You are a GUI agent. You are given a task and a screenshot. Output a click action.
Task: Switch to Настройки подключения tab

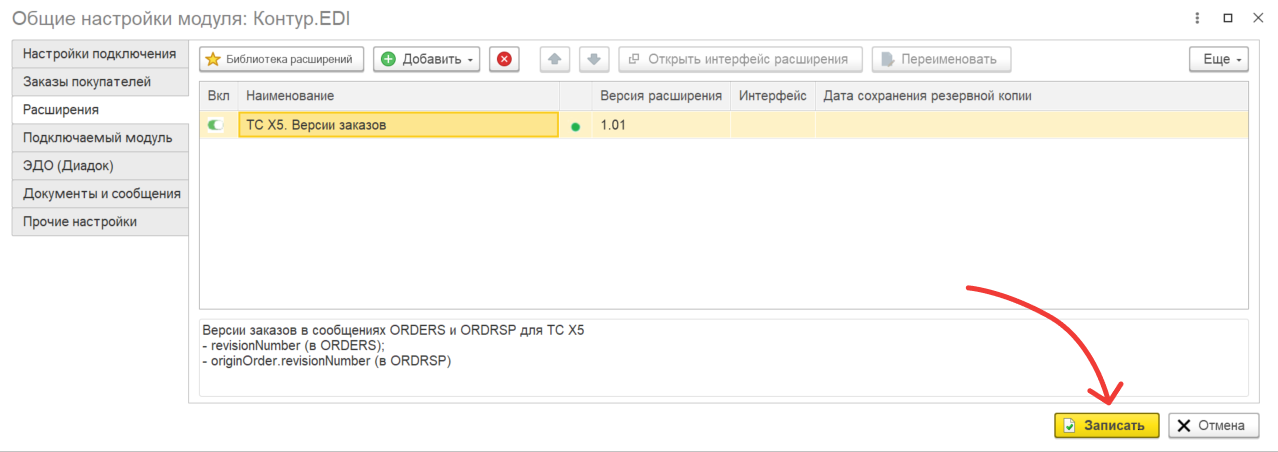(x=100, y=54)
